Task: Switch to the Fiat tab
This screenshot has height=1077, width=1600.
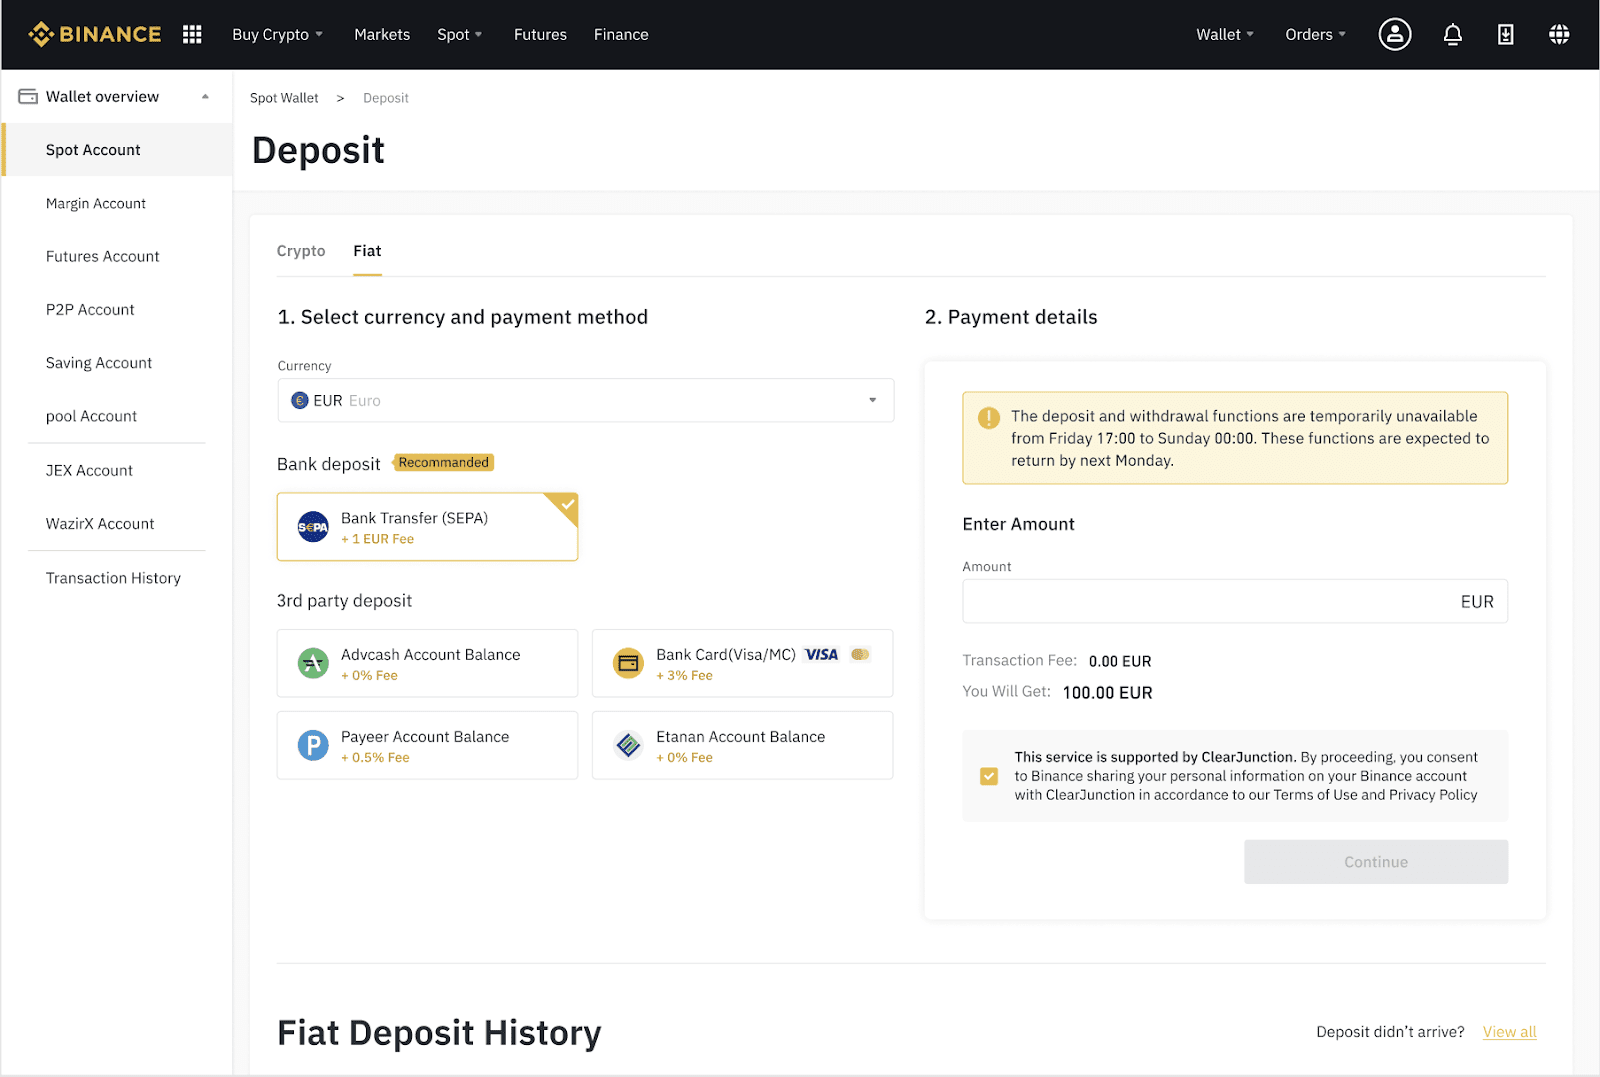Action: (x=367, y=251)
